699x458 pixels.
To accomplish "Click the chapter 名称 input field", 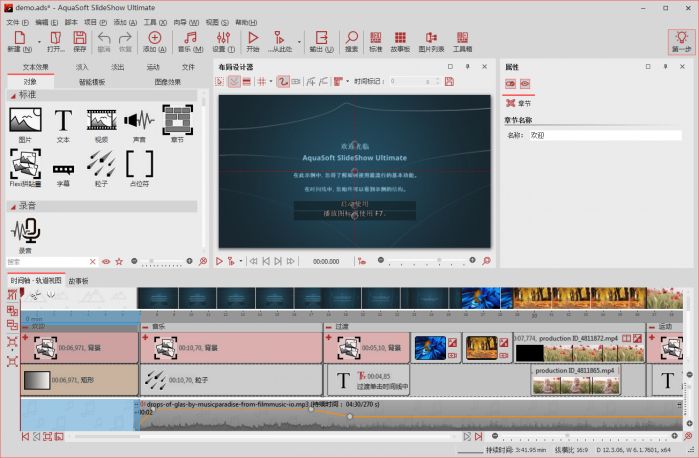I will click(x=604, y=135).
